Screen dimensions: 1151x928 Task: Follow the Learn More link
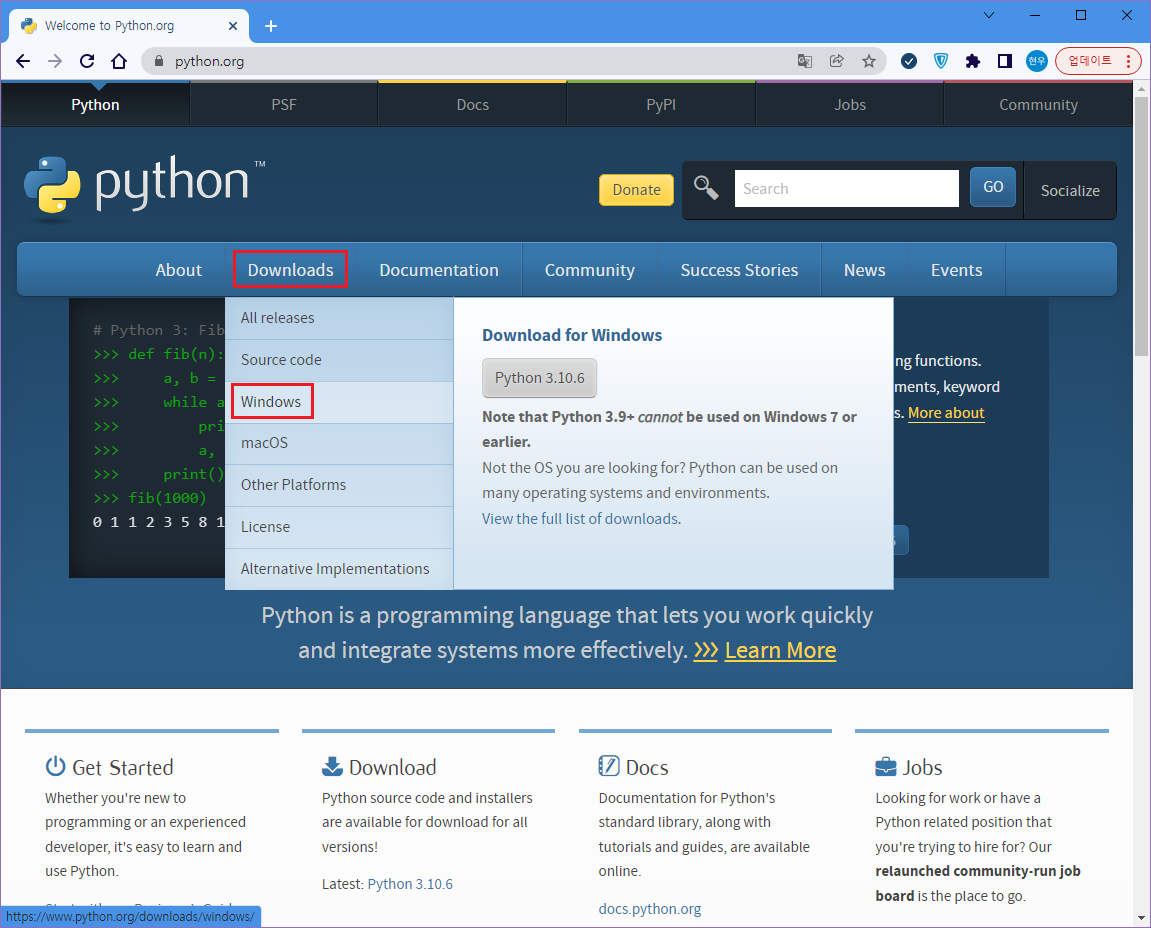pos(780,650)
